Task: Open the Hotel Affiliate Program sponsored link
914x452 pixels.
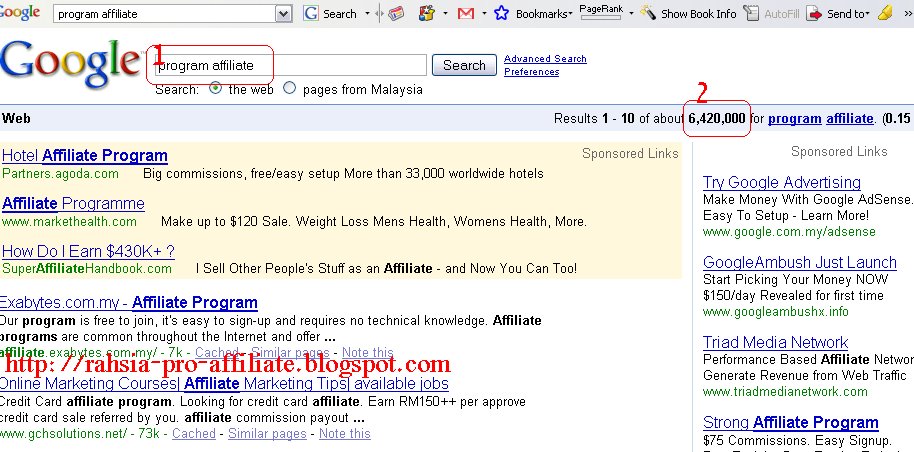Action: pos(85,156)
